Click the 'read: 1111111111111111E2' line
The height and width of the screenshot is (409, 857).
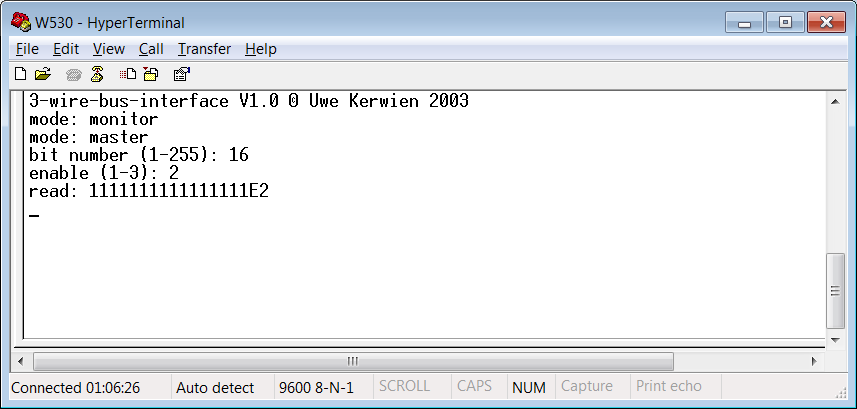coord(149,191)
